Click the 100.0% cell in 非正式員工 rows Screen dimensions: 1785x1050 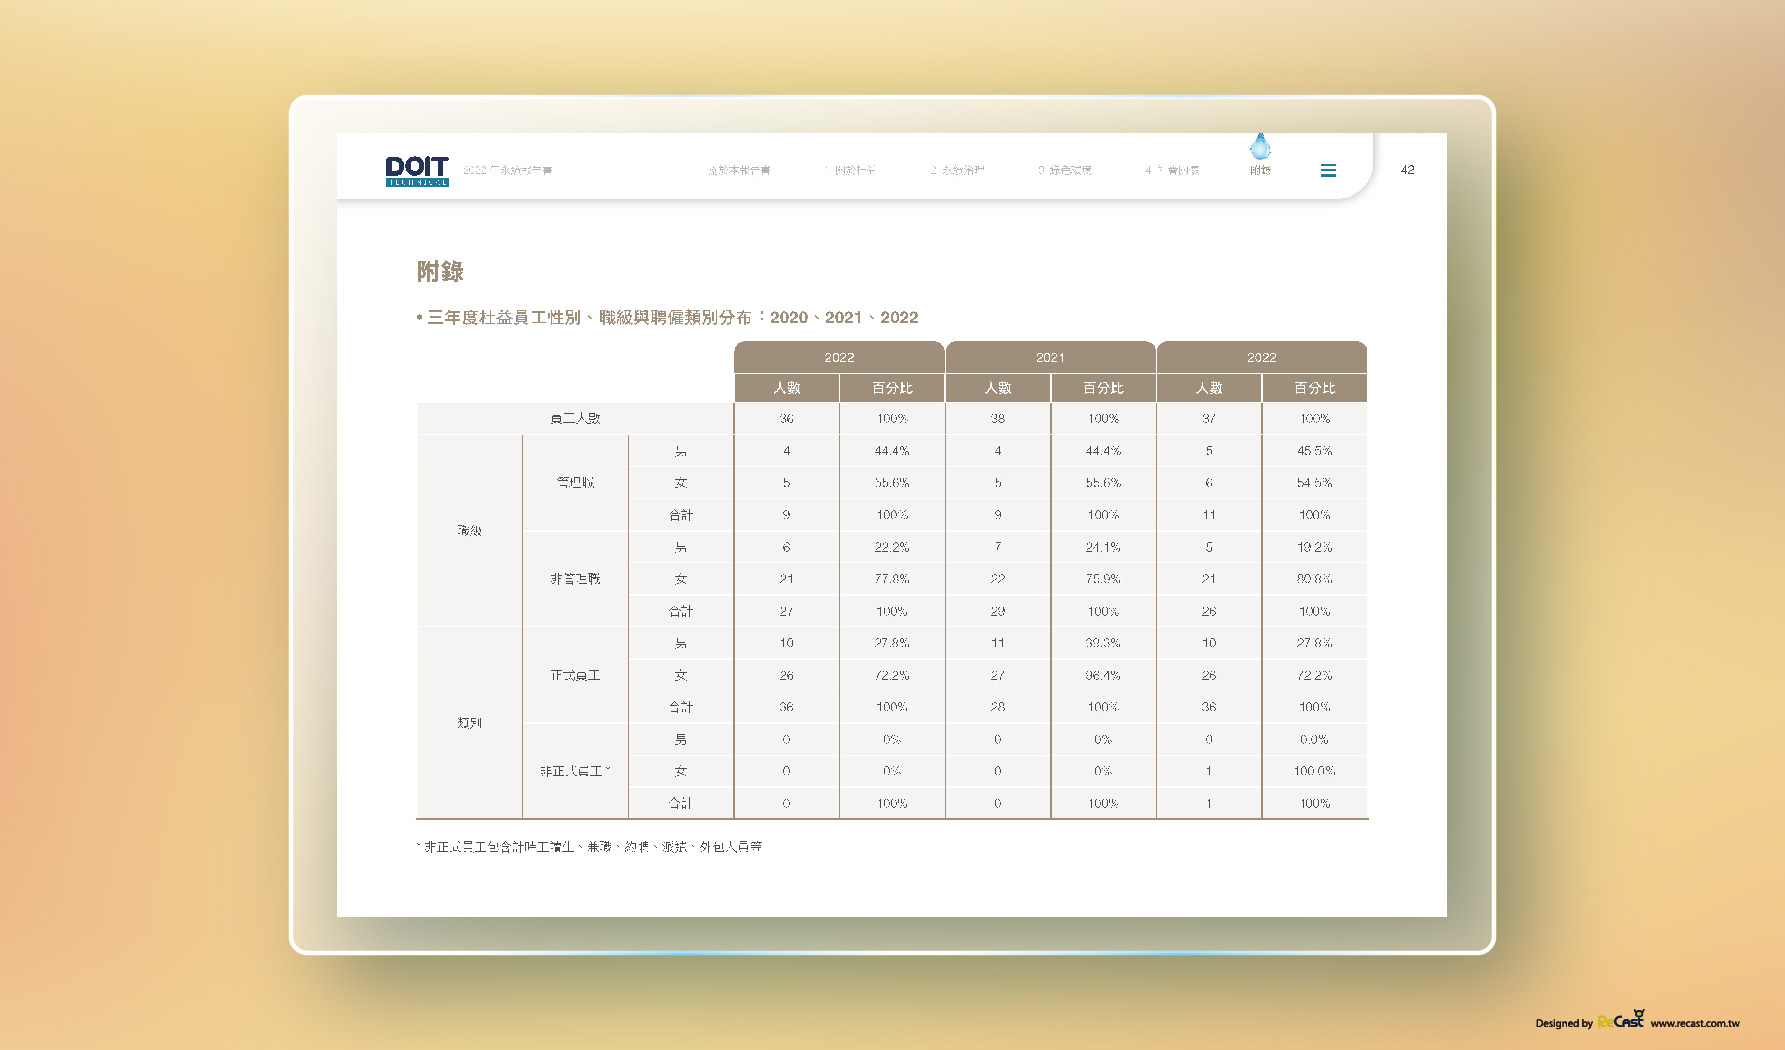click(1315, 771)
